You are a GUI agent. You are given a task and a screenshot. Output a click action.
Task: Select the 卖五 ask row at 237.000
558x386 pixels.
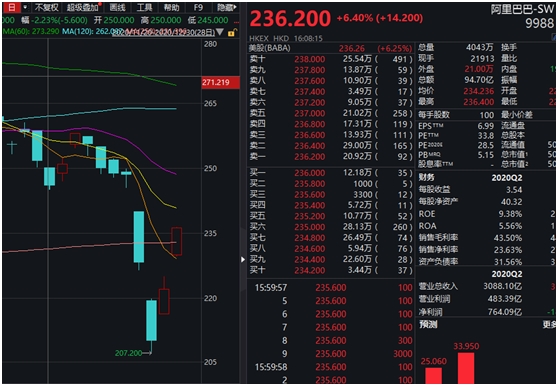tap(330, 113)
